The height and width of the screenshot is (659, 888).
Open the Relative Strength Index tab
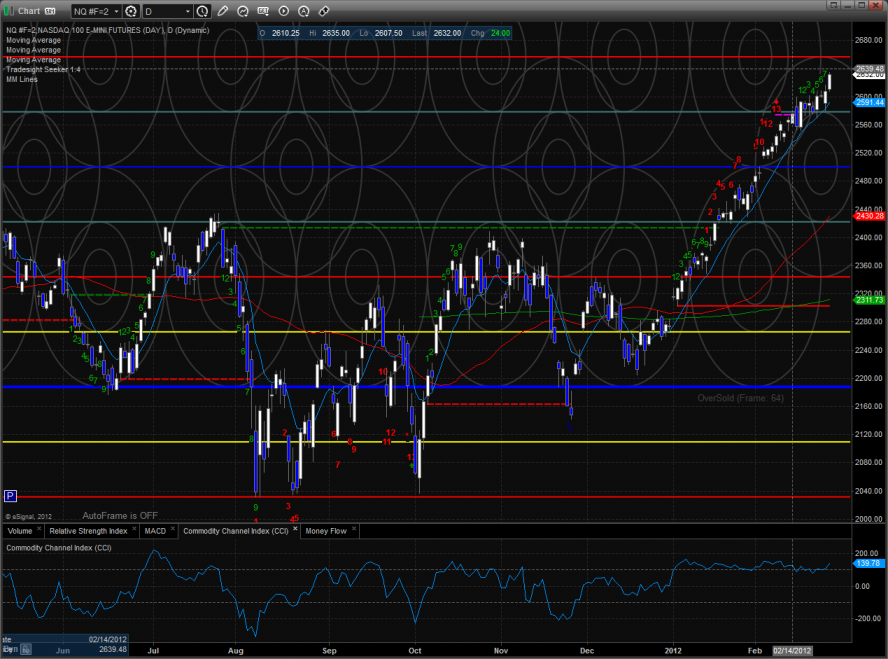click(87, 531)
